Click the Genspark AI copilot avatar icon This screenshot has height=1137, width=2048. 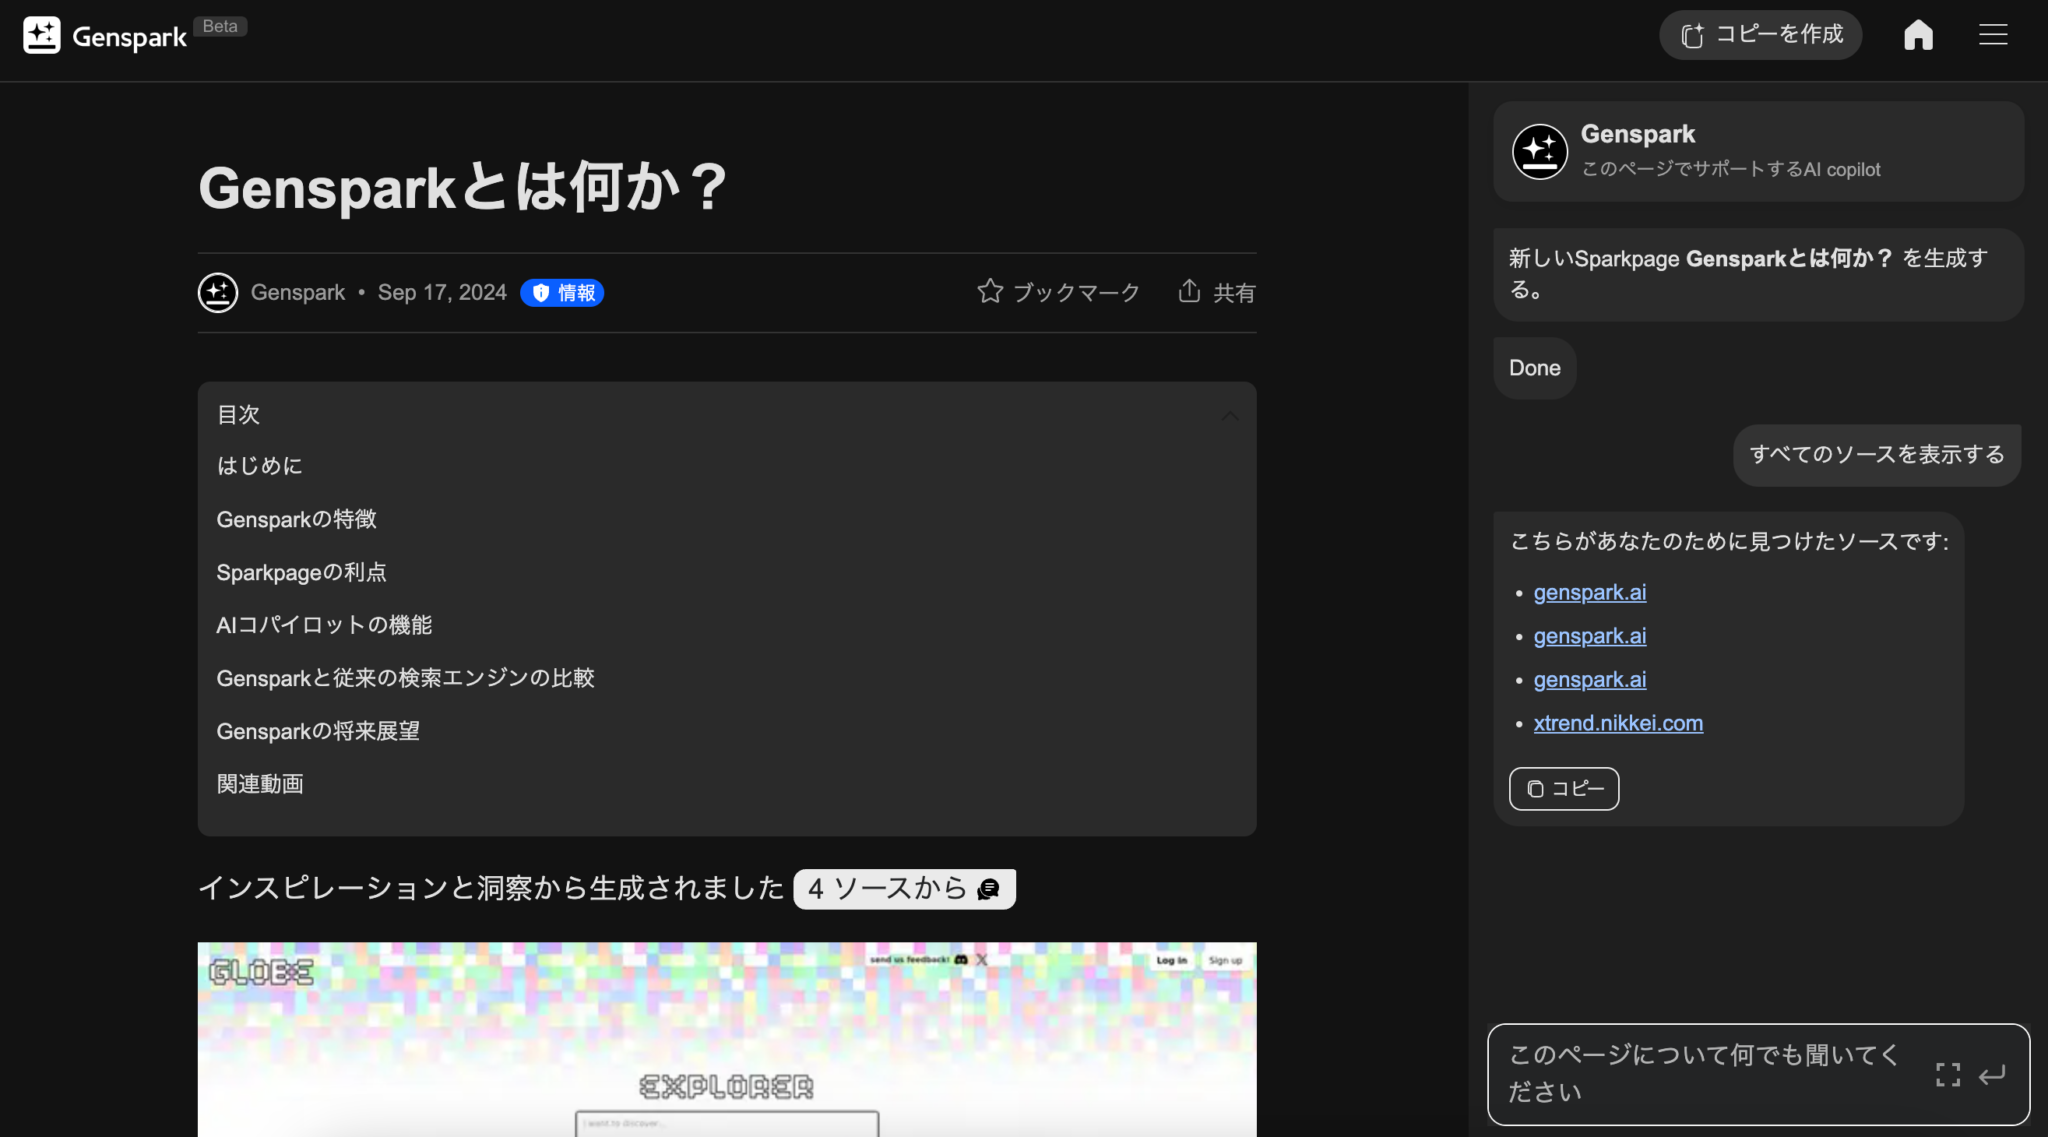coord(1538,151)
